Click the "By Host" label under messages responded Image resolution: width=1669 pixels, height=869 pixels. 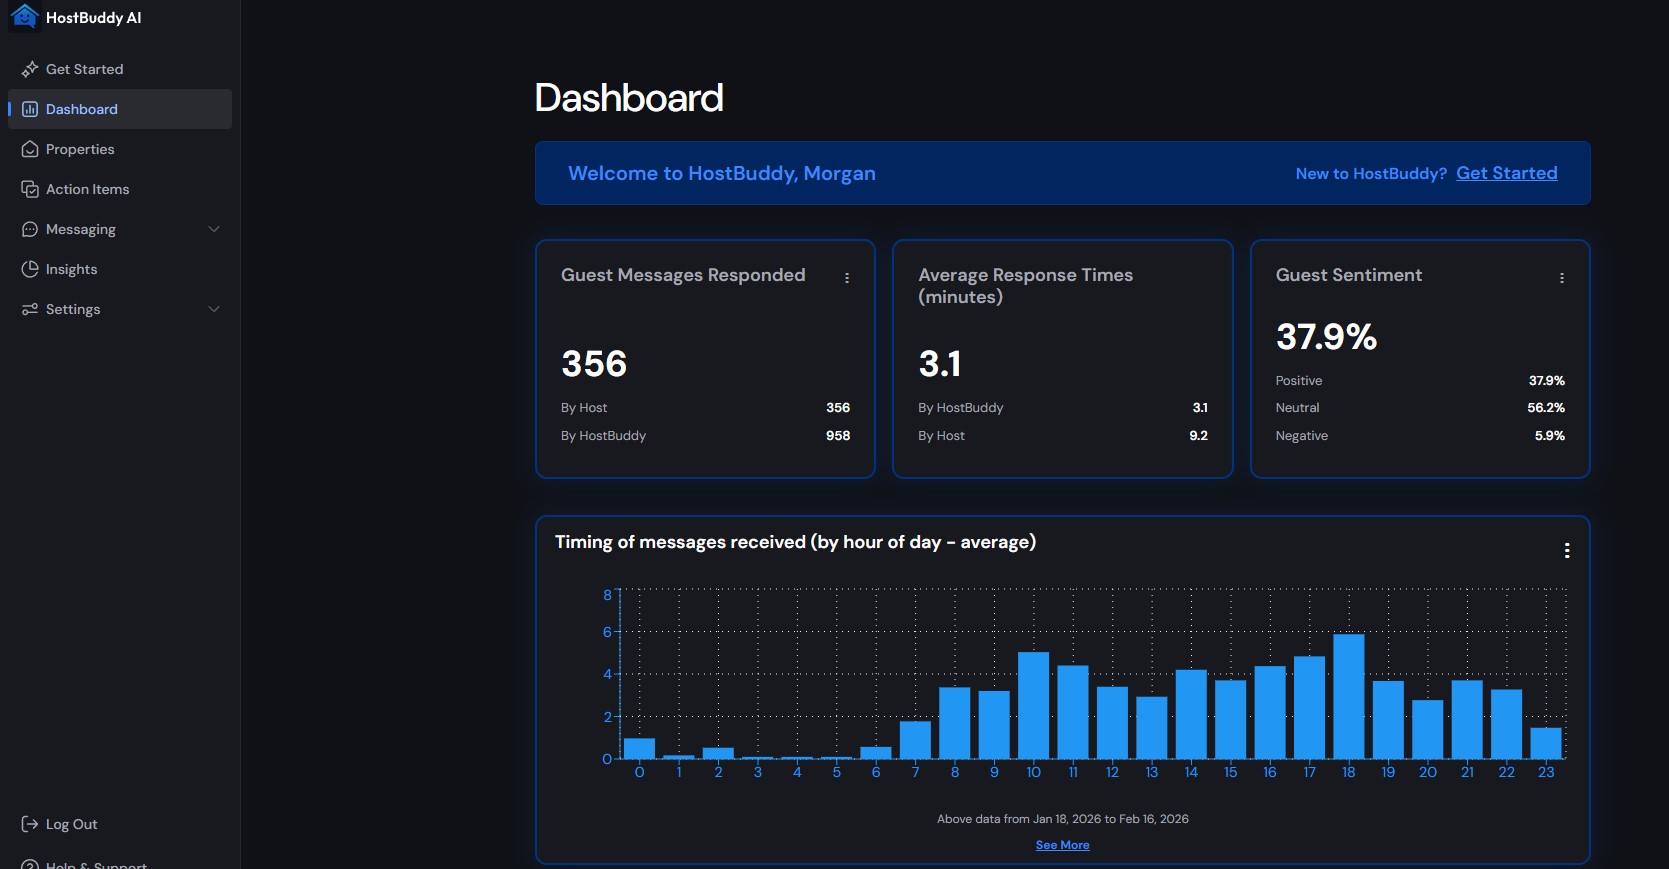584,408
